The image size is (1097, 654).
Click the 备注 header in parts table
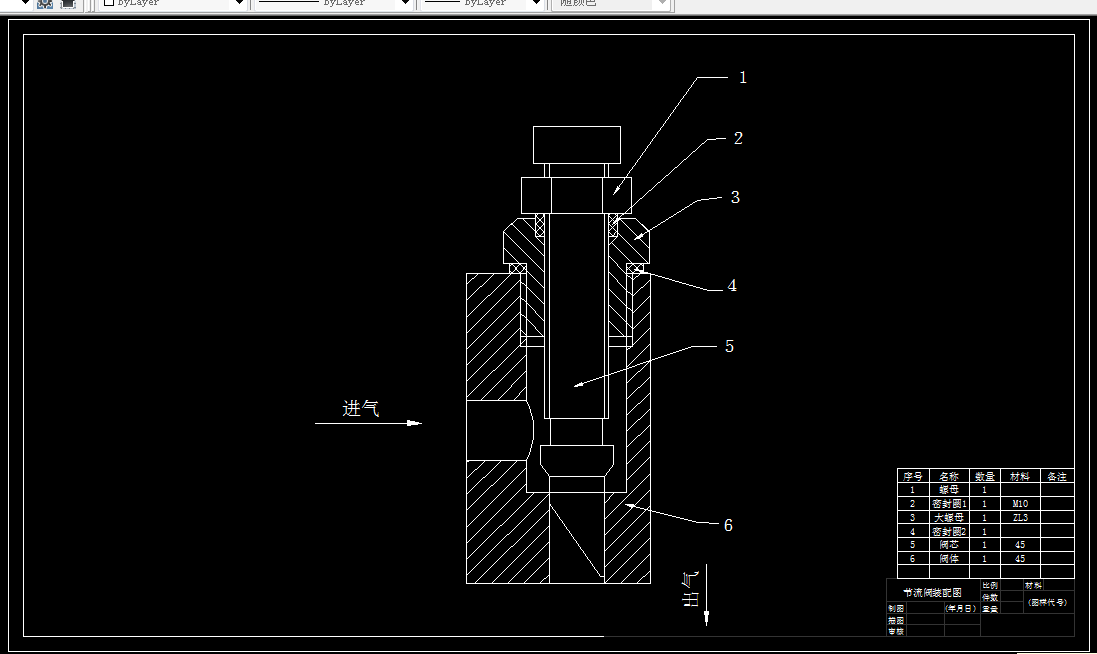pos(1057,476)
